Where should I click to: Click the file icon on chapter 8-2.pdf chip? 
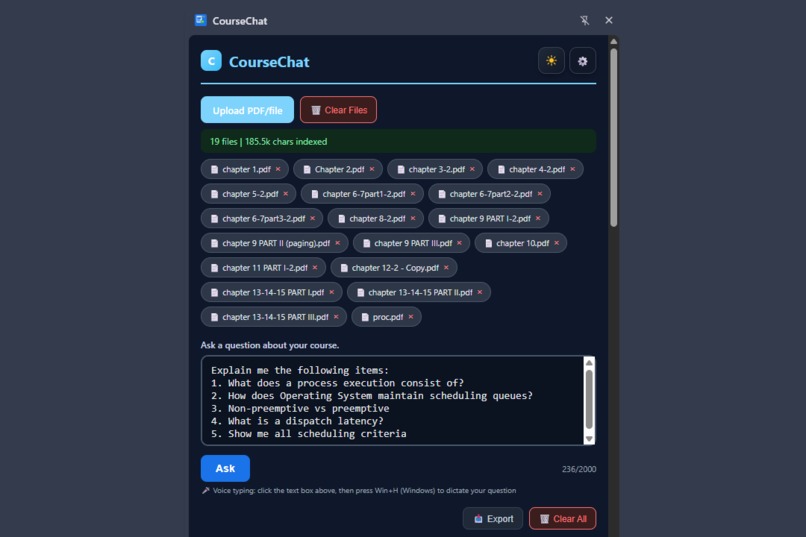[341, 218]
